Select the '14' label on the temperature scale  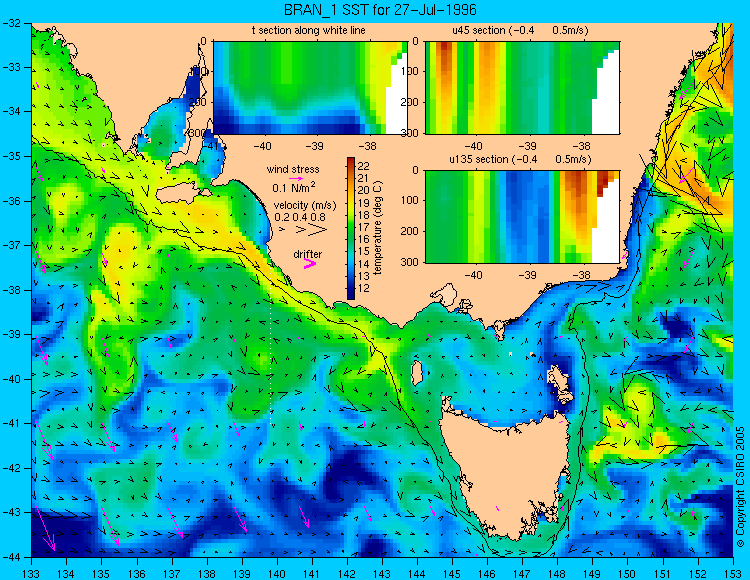364,264
